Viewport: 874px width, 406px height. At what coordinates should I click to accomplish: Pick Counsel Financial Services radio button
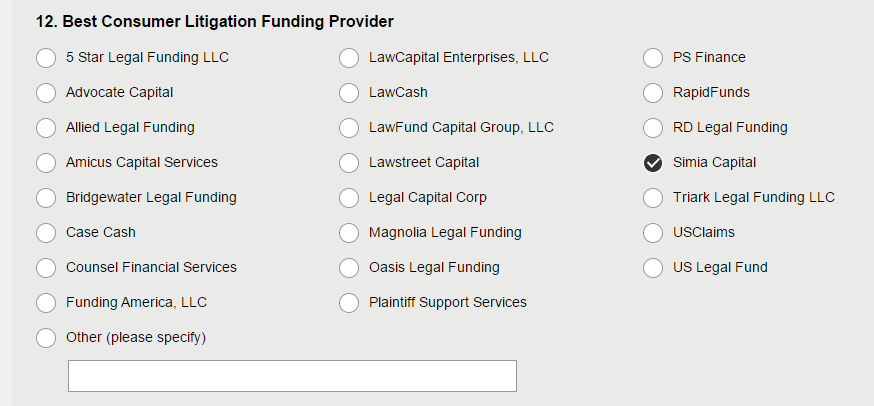46,268
